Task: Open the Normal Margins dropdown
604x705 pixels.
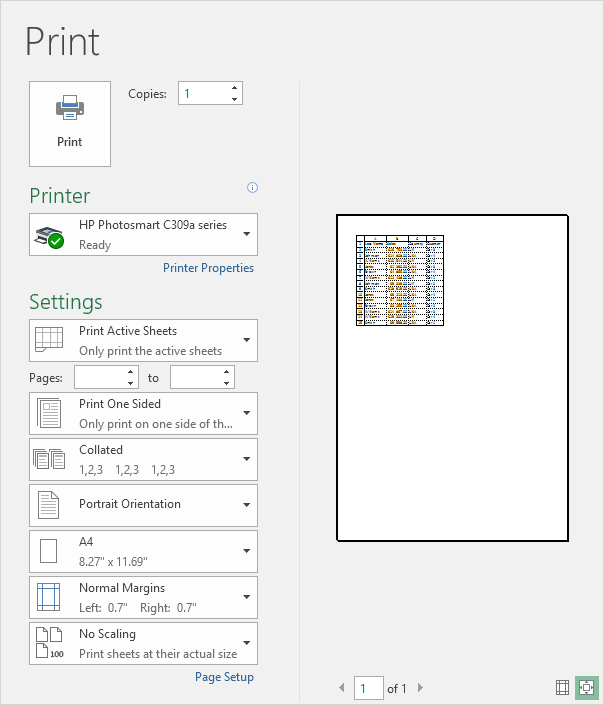Action: pos(143,598)
